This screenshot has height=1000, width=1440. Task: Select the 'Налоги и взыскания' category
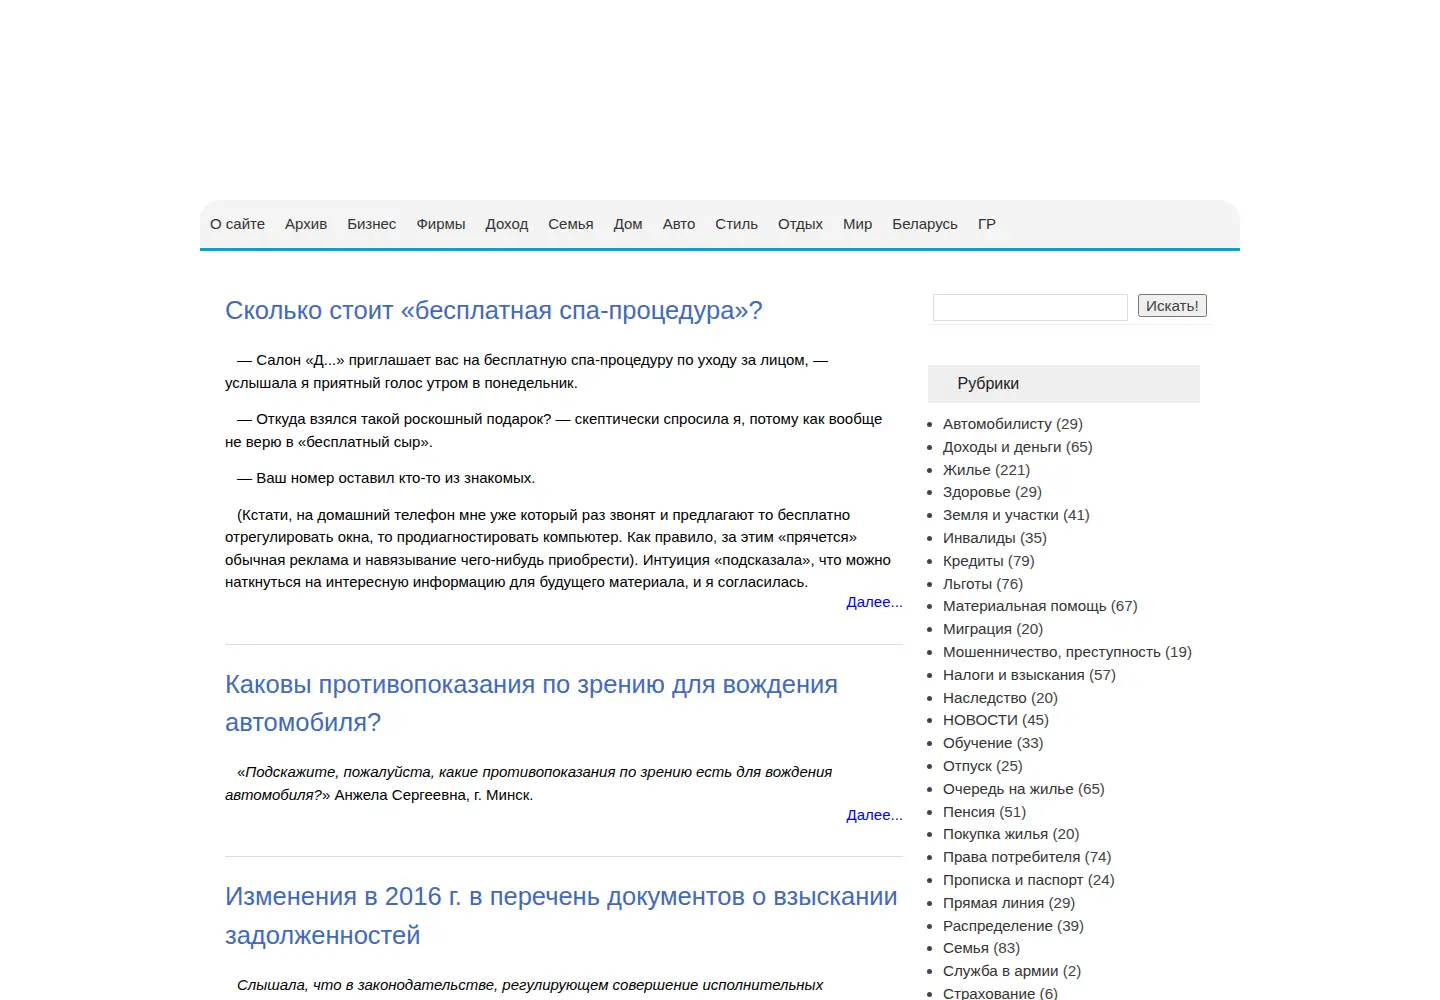click(x=1014, y=675)
